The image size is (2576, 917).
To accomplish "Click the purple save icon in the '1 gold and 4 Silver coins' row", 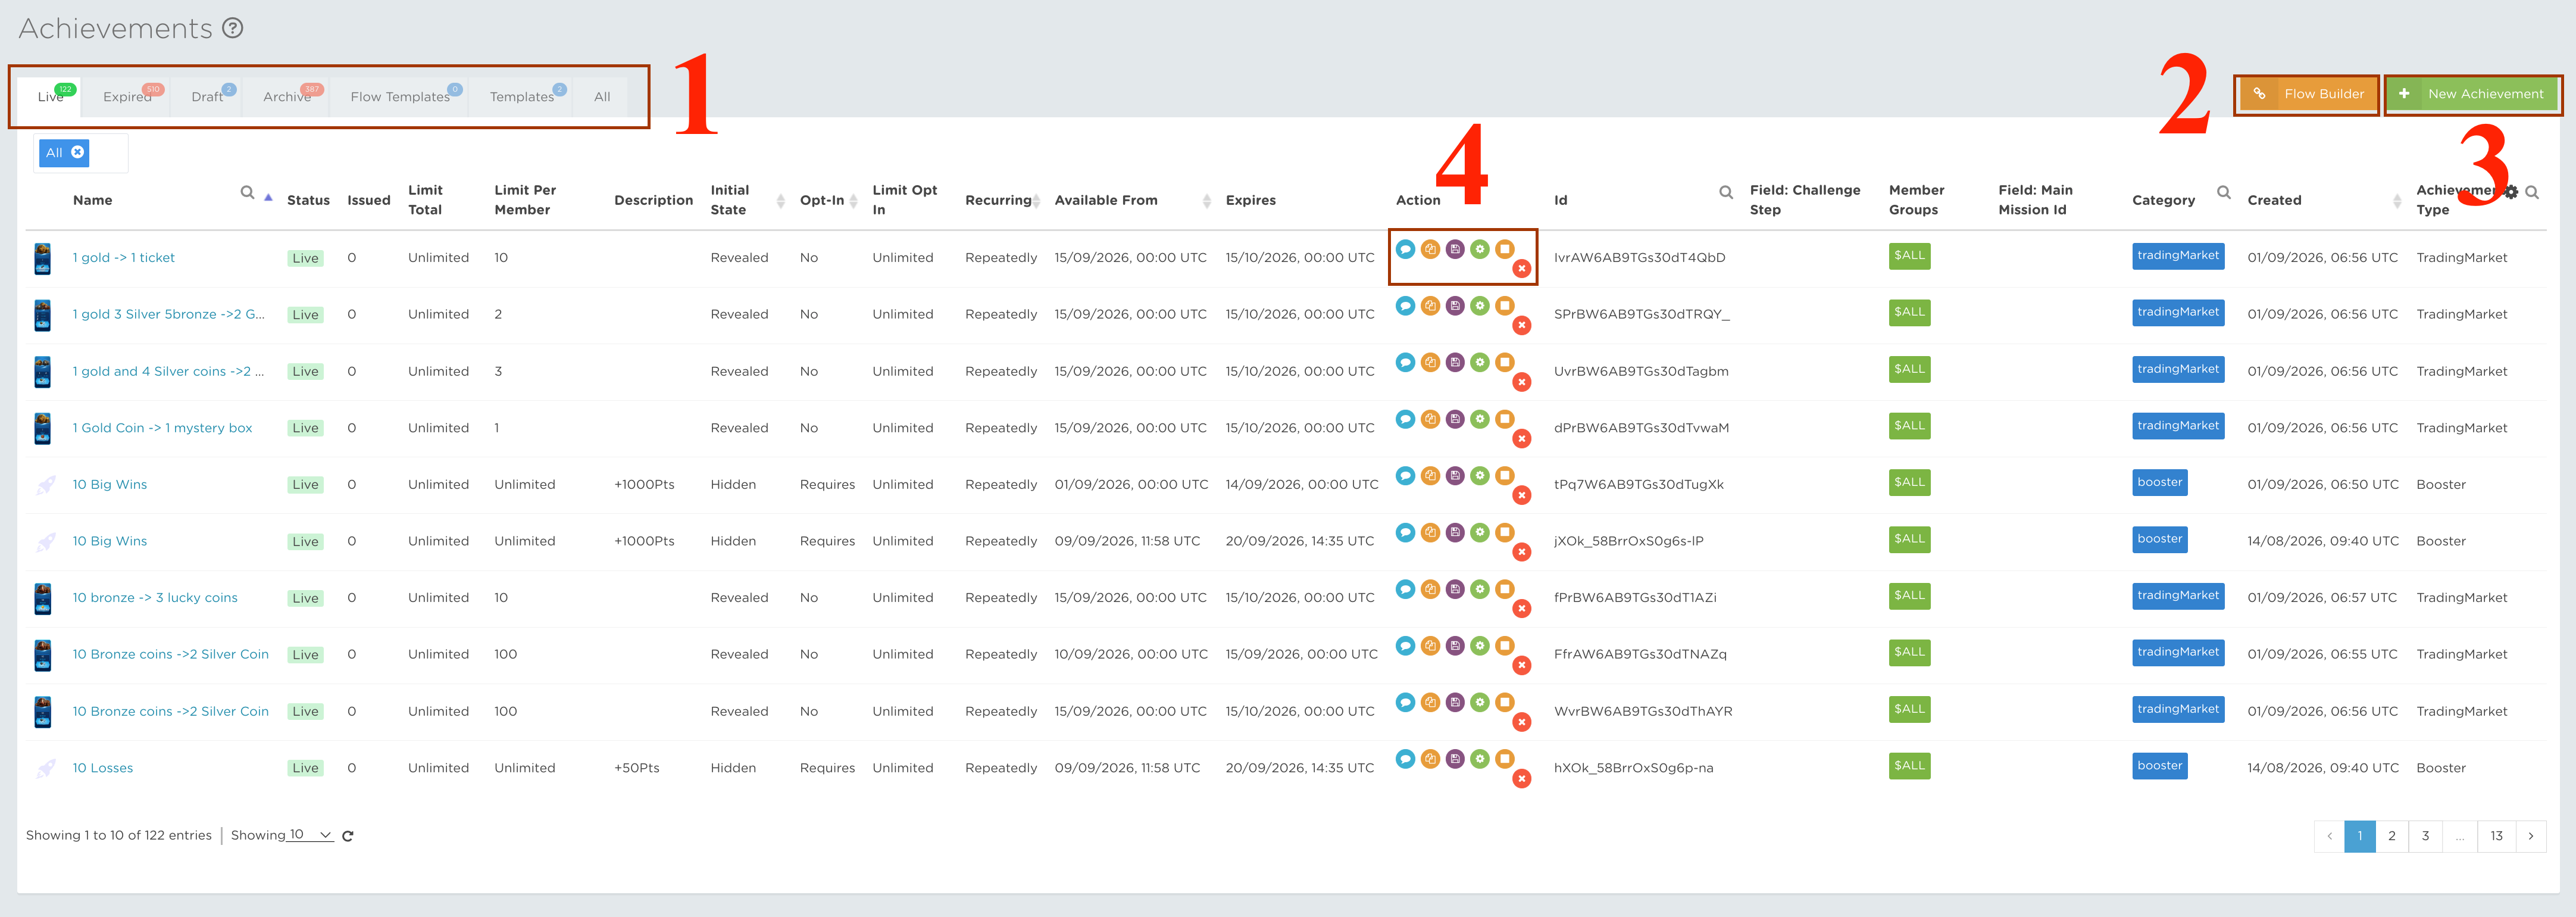I will coord(1455,362).
